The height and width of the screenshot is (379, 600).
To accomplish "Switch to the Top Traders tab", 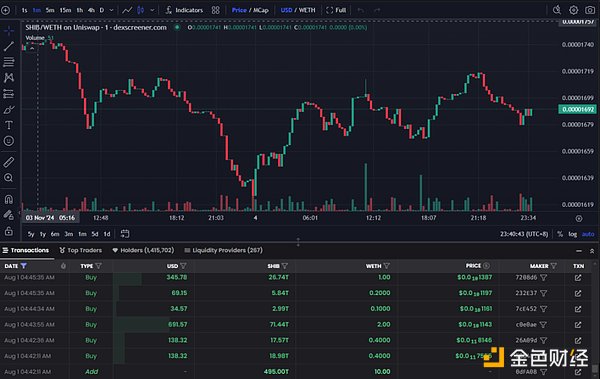I will [81, 250].
